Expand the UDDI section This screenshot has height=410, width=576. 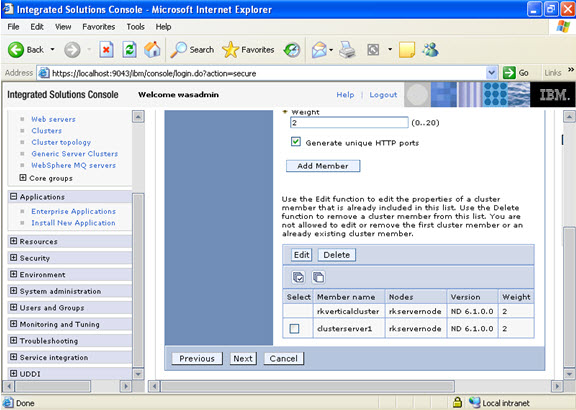click(x=14, y=373)
